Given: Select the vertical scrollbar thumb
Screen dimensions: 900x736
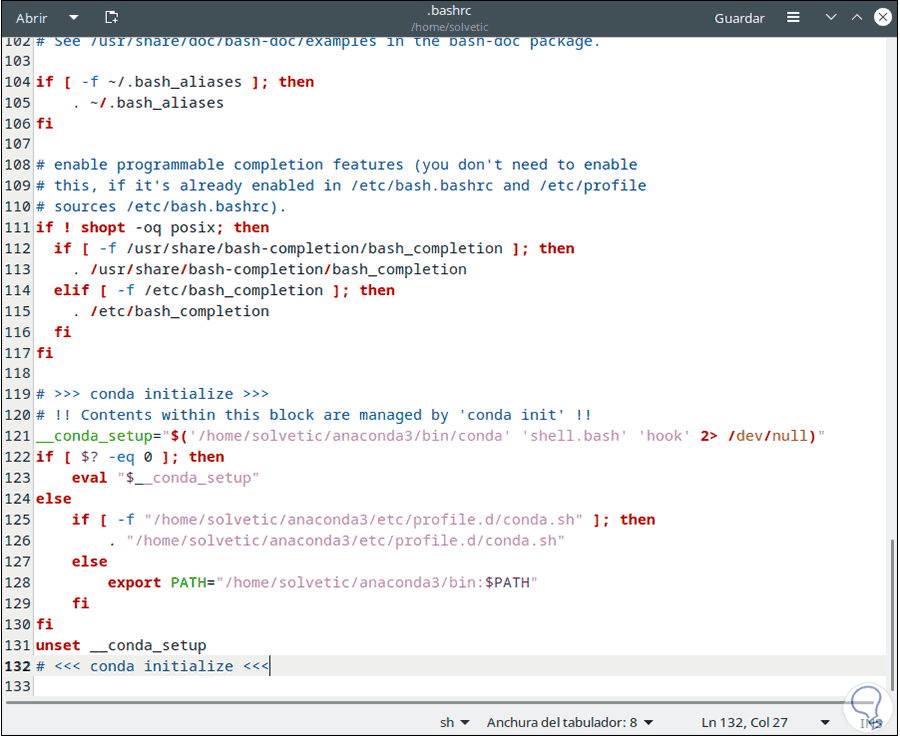Looking at the screenshot, I should (x=891, y=614).
